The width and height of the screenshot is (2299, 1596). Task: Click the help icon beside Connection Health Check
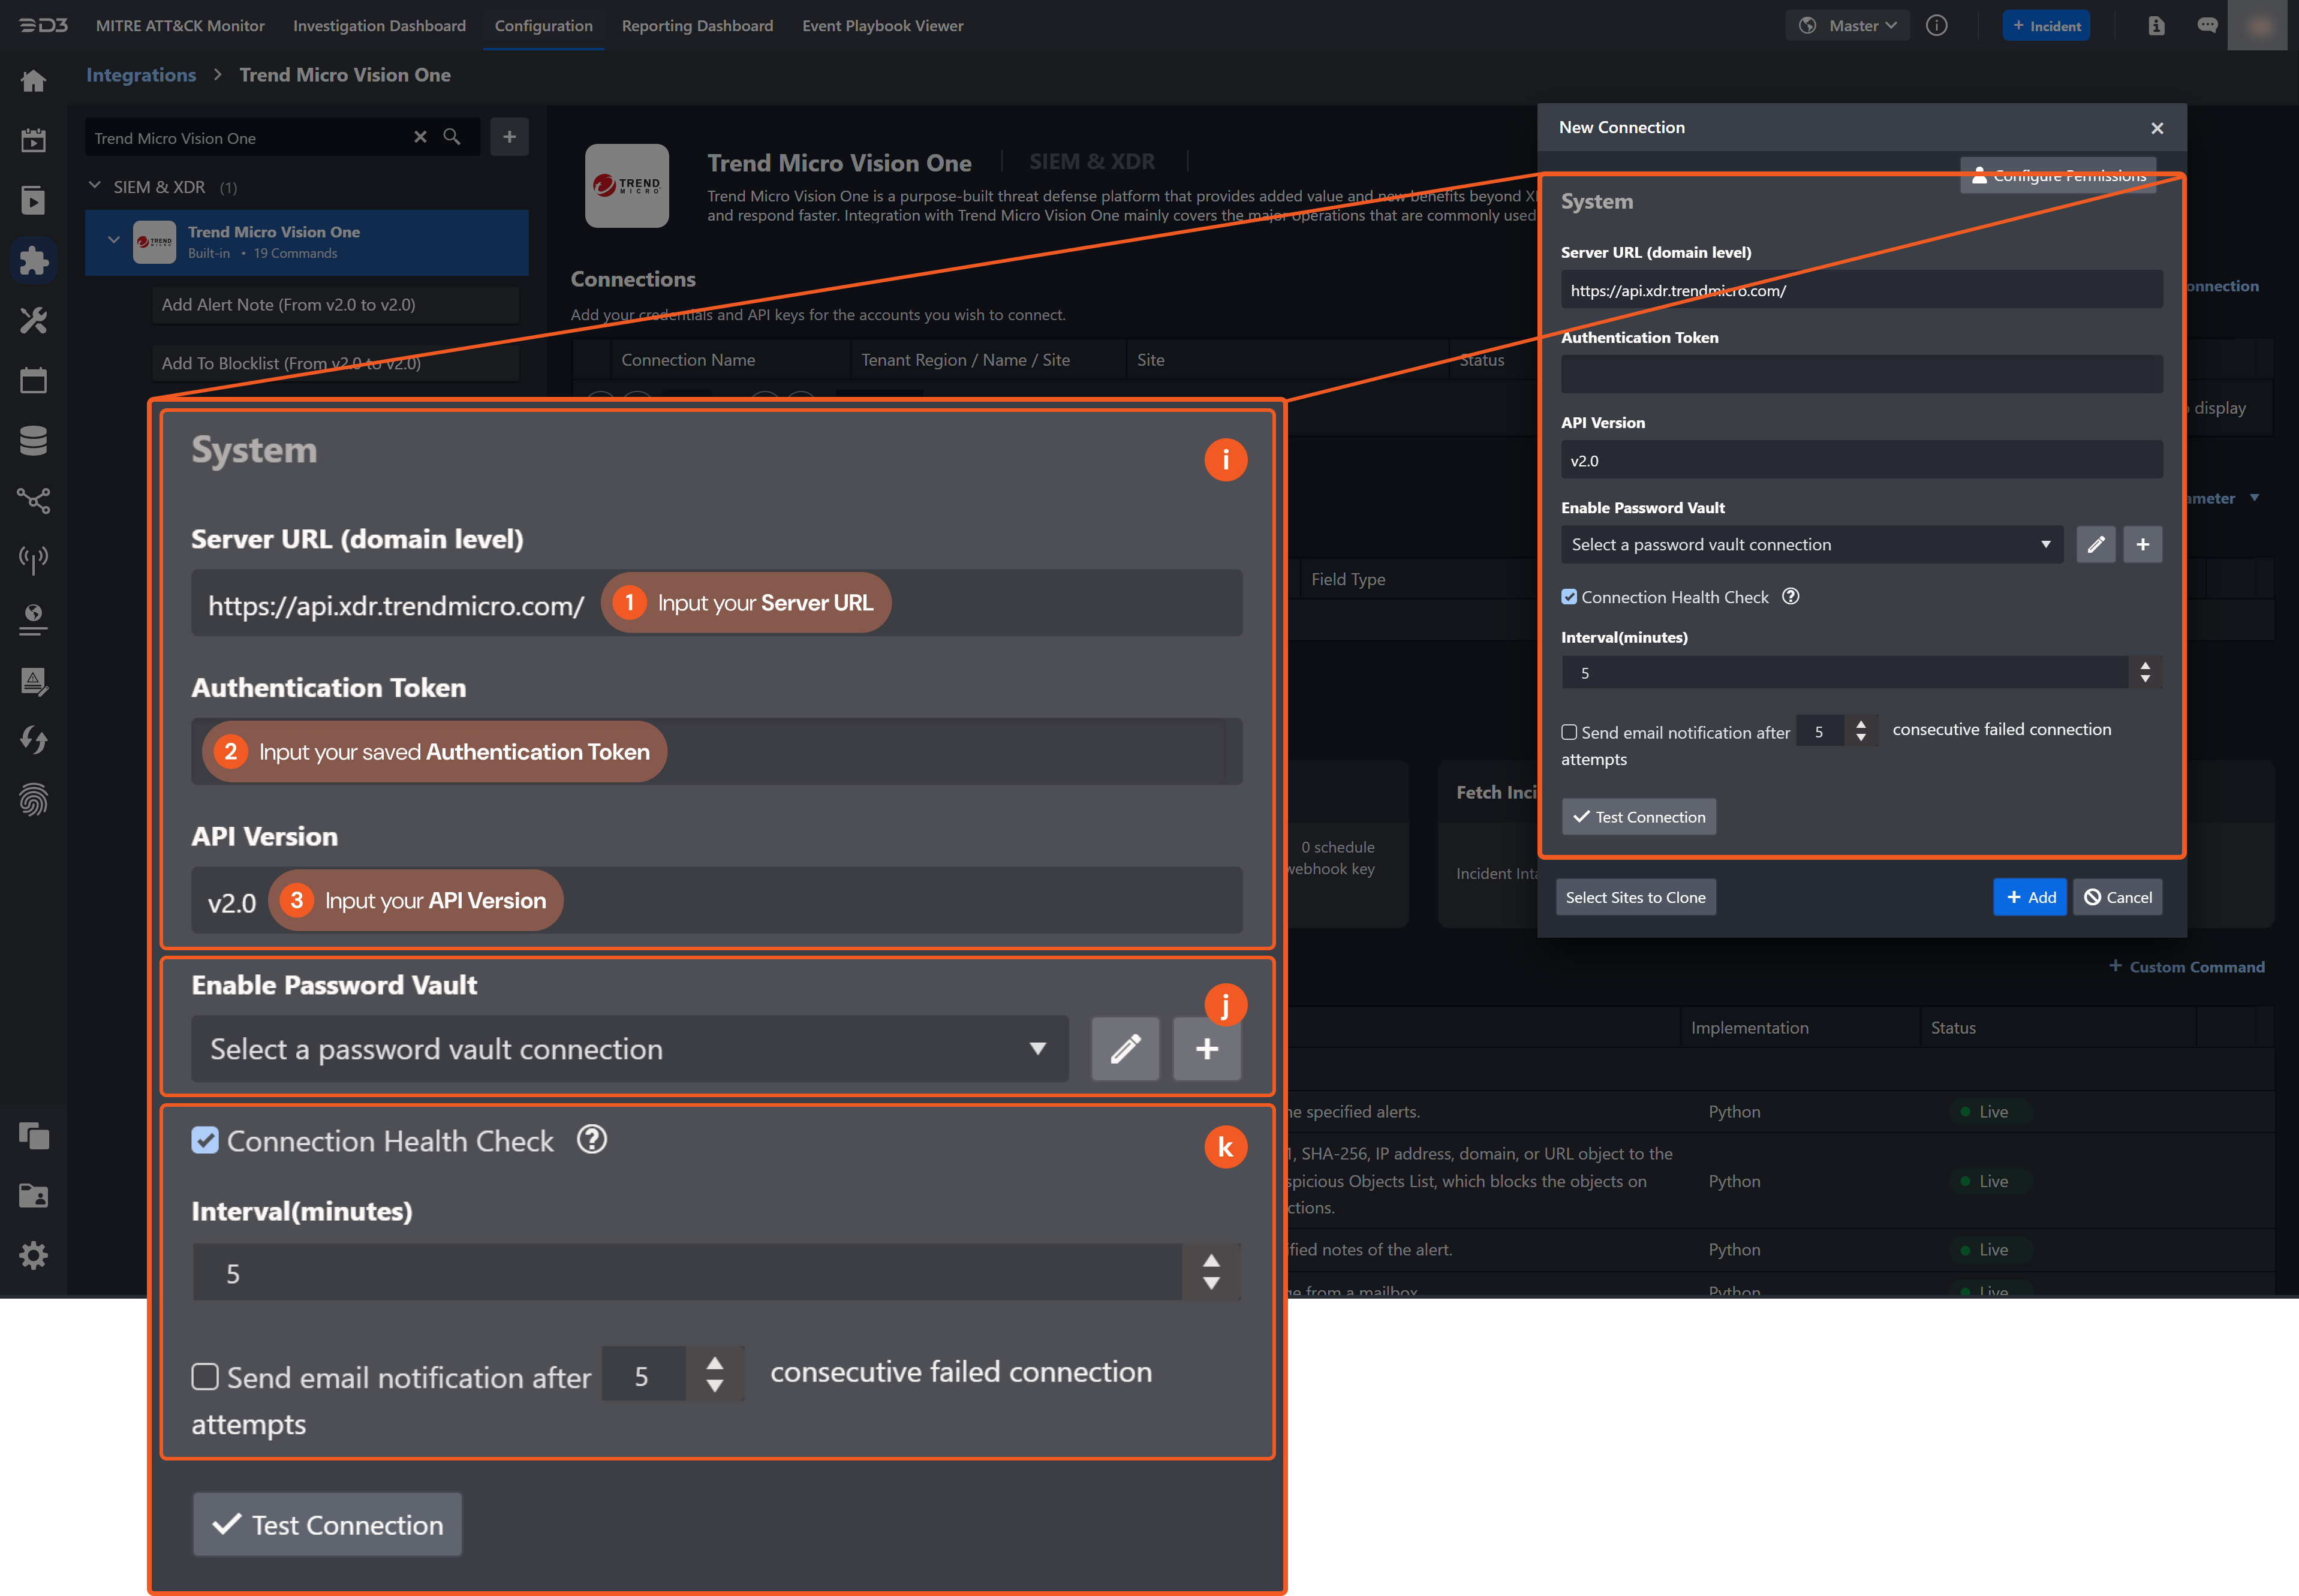(x=1791, y=597)
